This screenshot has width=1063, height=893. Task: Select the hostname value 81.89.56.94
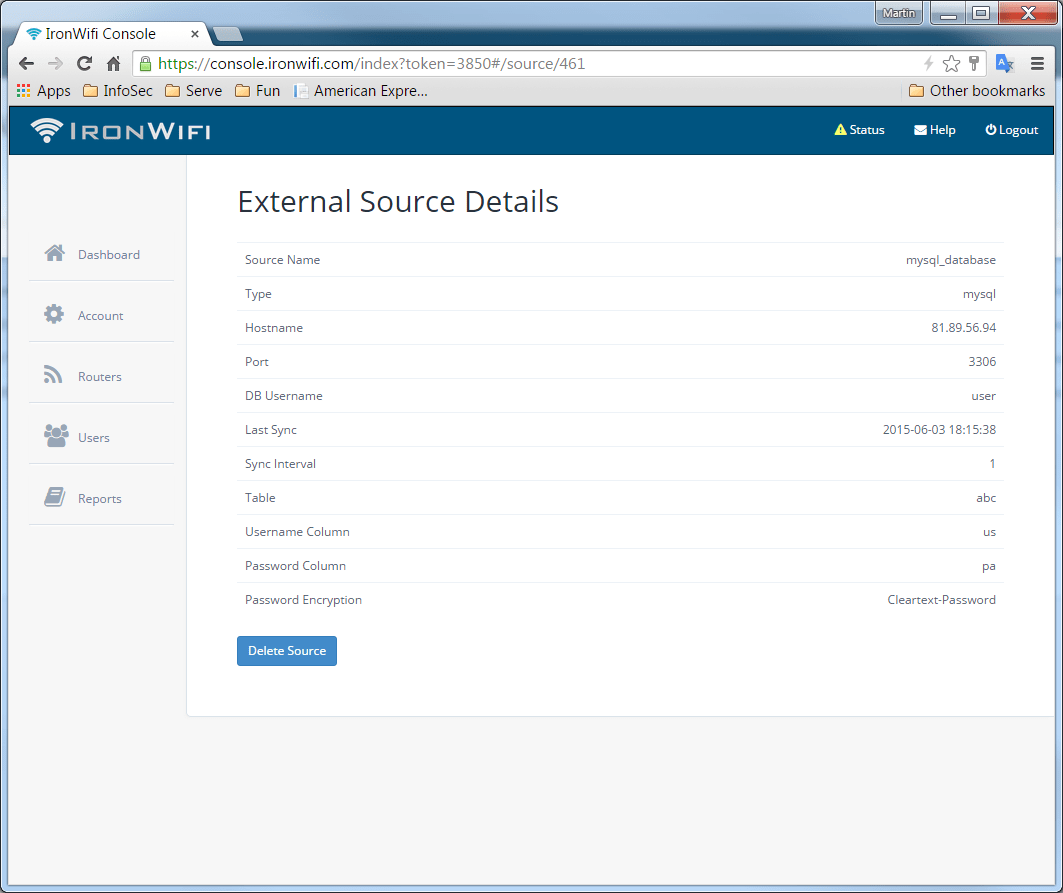pyautogui.click(x=963, y=328)
